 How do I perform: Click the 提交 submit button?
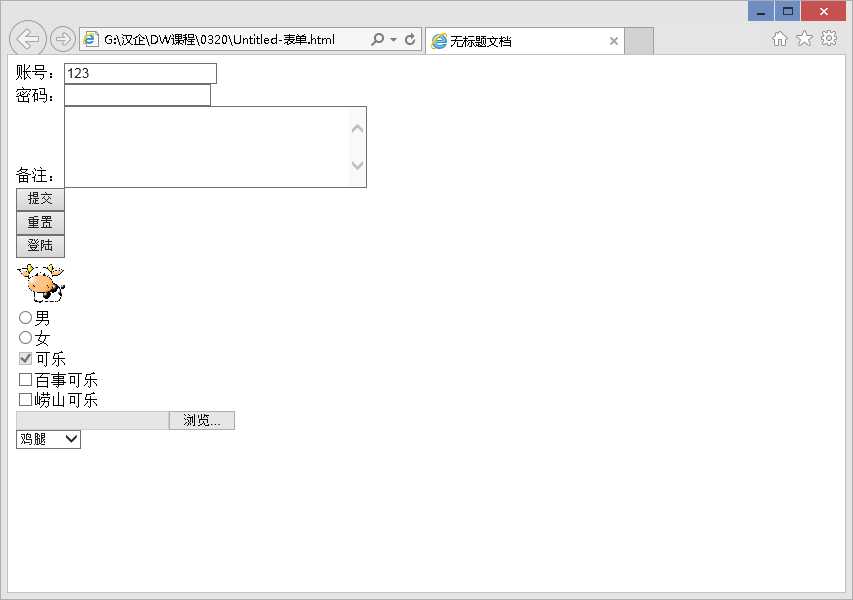point(40,199)
